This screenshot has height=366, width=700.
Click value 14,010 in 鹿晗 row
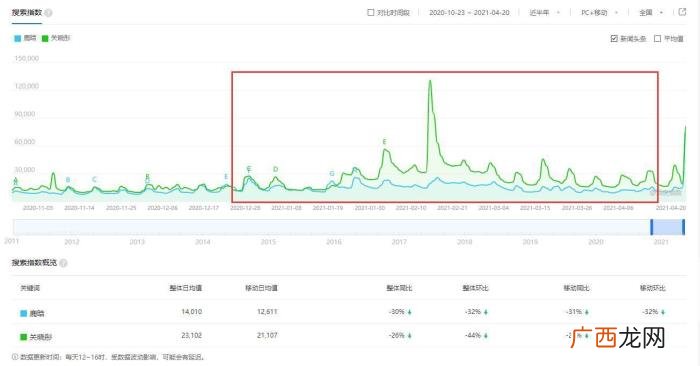coord(192,312)
